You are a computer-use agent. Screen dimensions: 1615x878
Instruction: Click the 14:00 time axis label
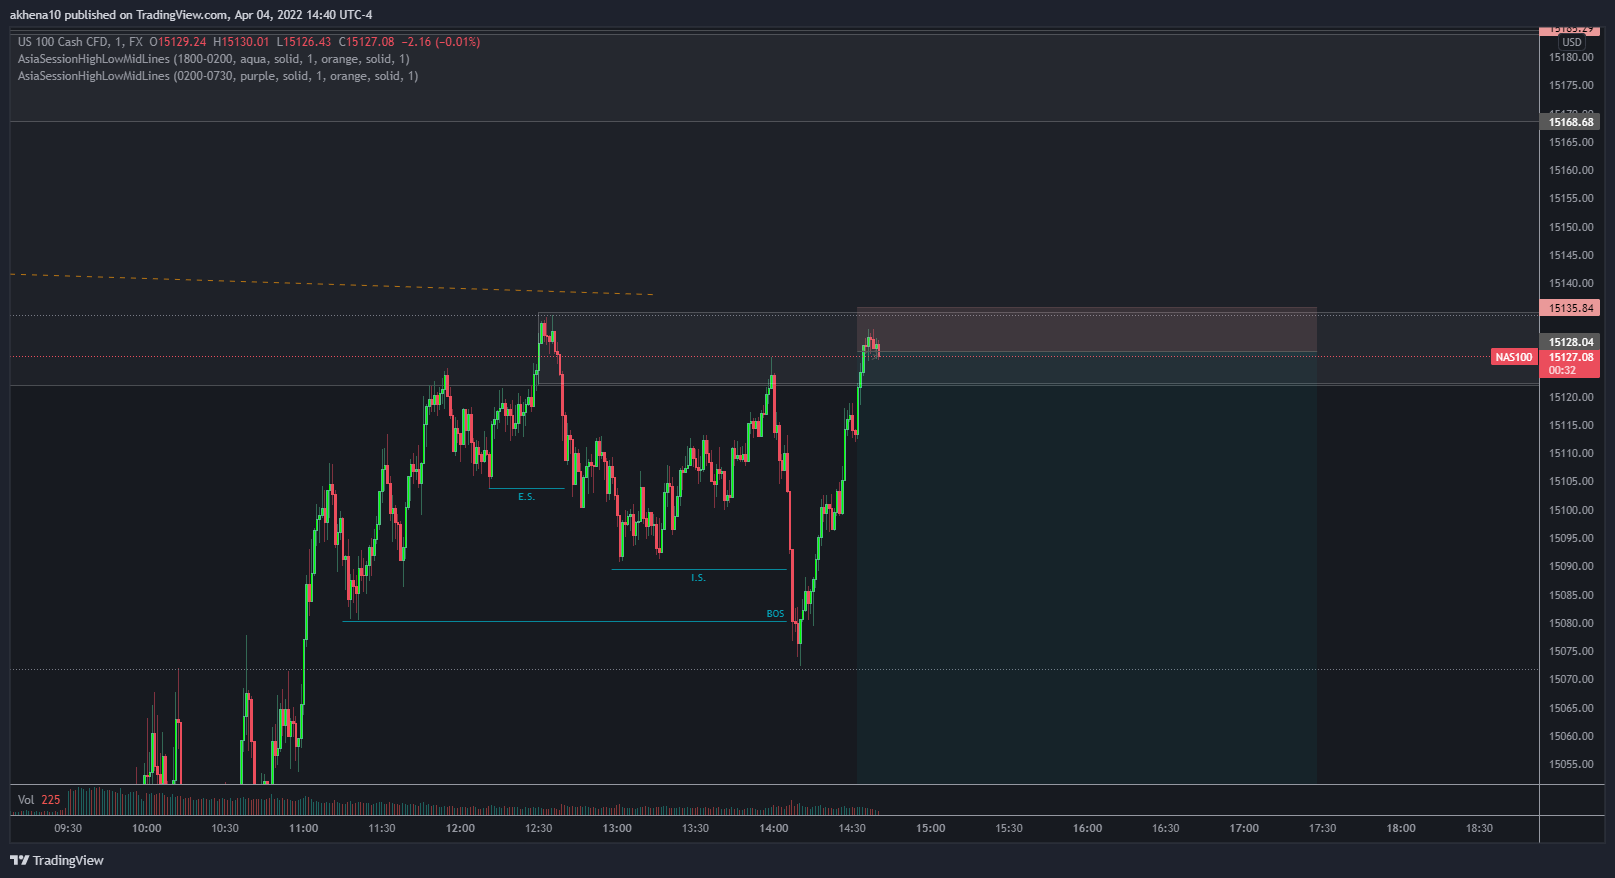tap(773, 828)
